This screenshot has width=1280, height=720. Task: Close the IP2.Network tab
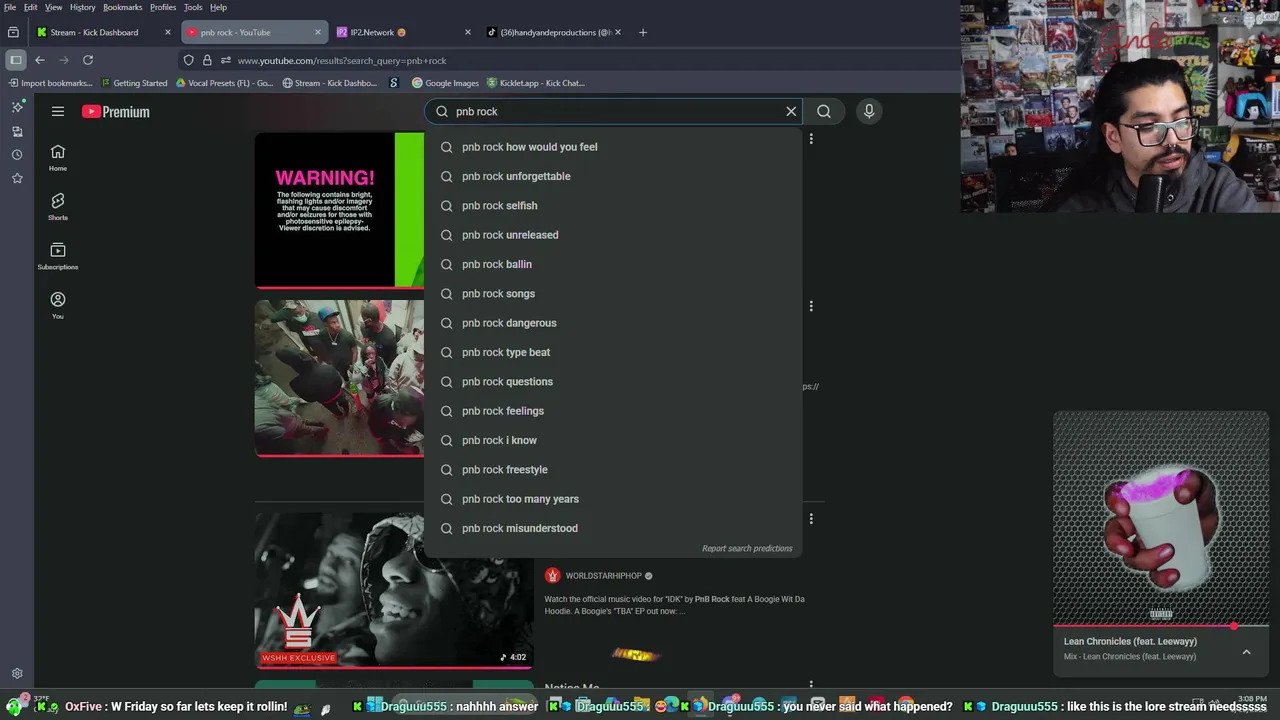click(x=468, y=32)
